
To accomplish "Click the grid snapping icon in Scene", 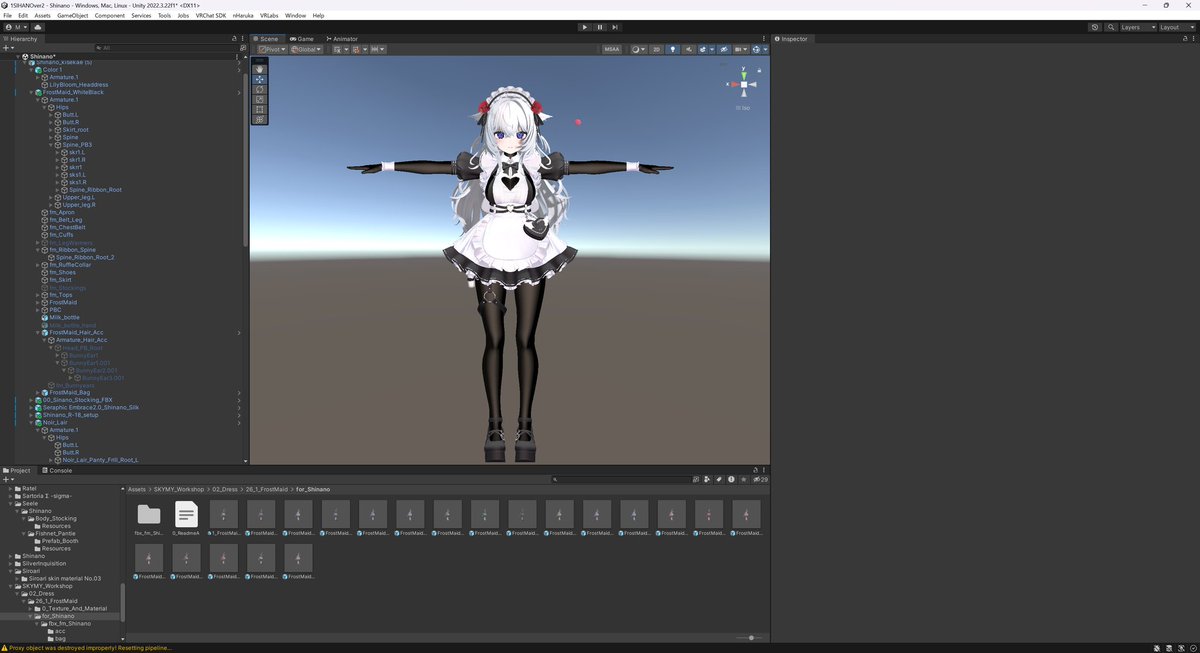I will [x=355, y=49].
